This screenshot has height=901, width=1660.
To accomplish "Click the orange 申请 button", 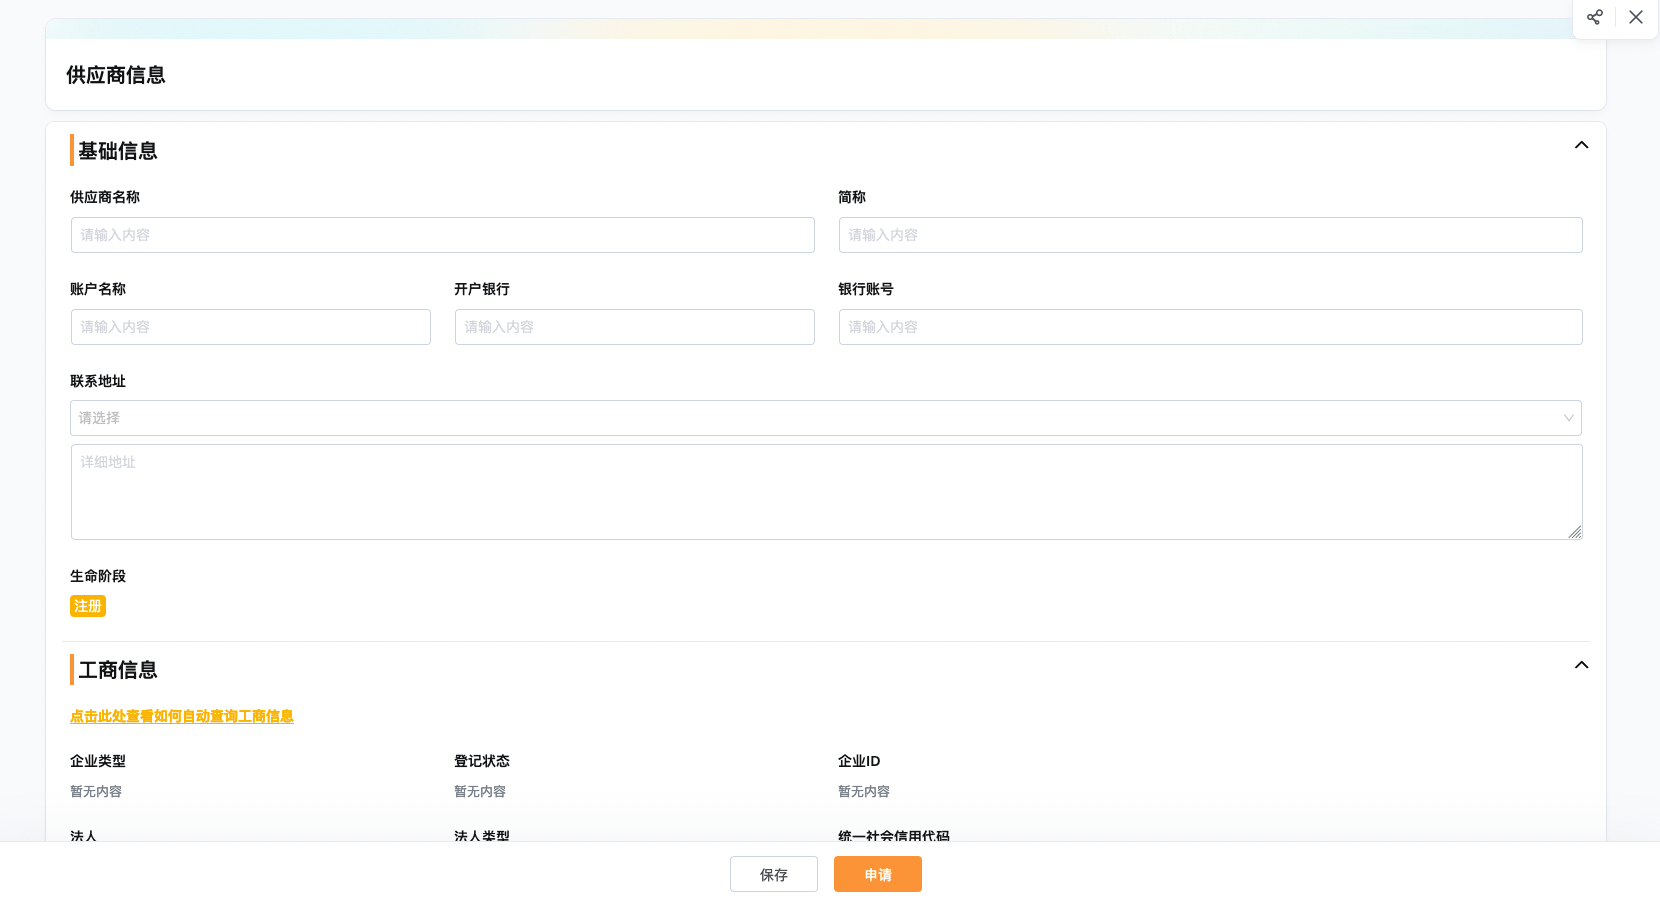I will pyautogui.click(x=878, y=874).
